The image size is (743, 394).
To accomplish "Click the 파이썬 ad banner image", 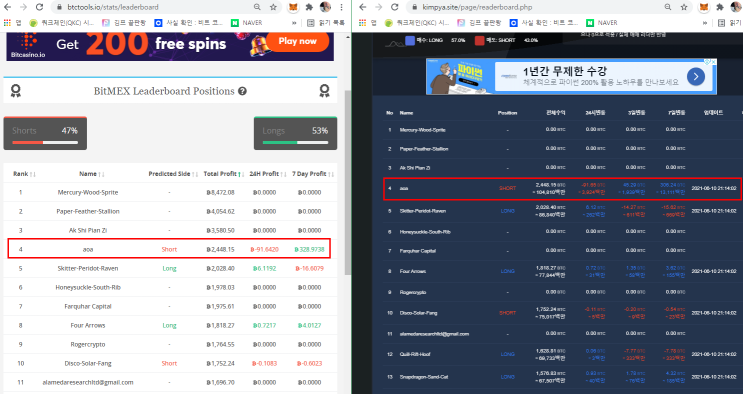I will [571, 76].
